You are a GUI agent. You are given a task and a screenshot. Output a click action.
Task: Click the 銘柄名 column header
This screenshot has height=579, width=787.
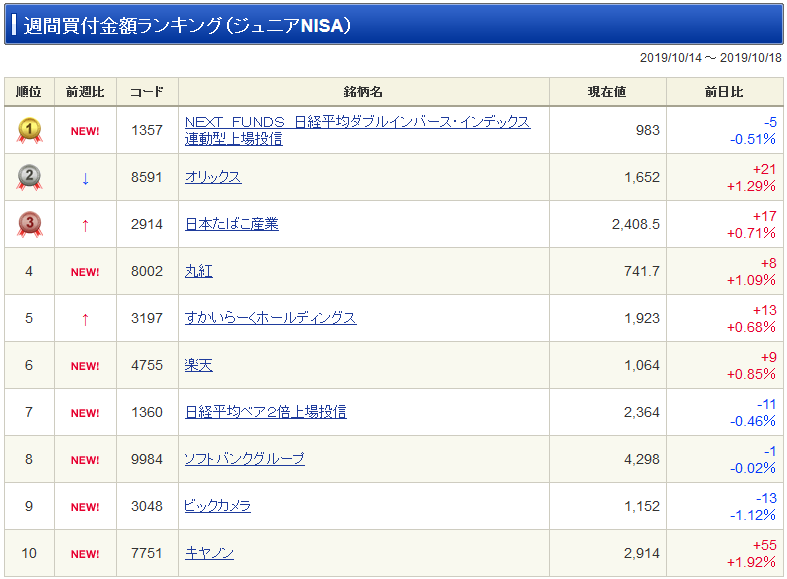point(363,92)
